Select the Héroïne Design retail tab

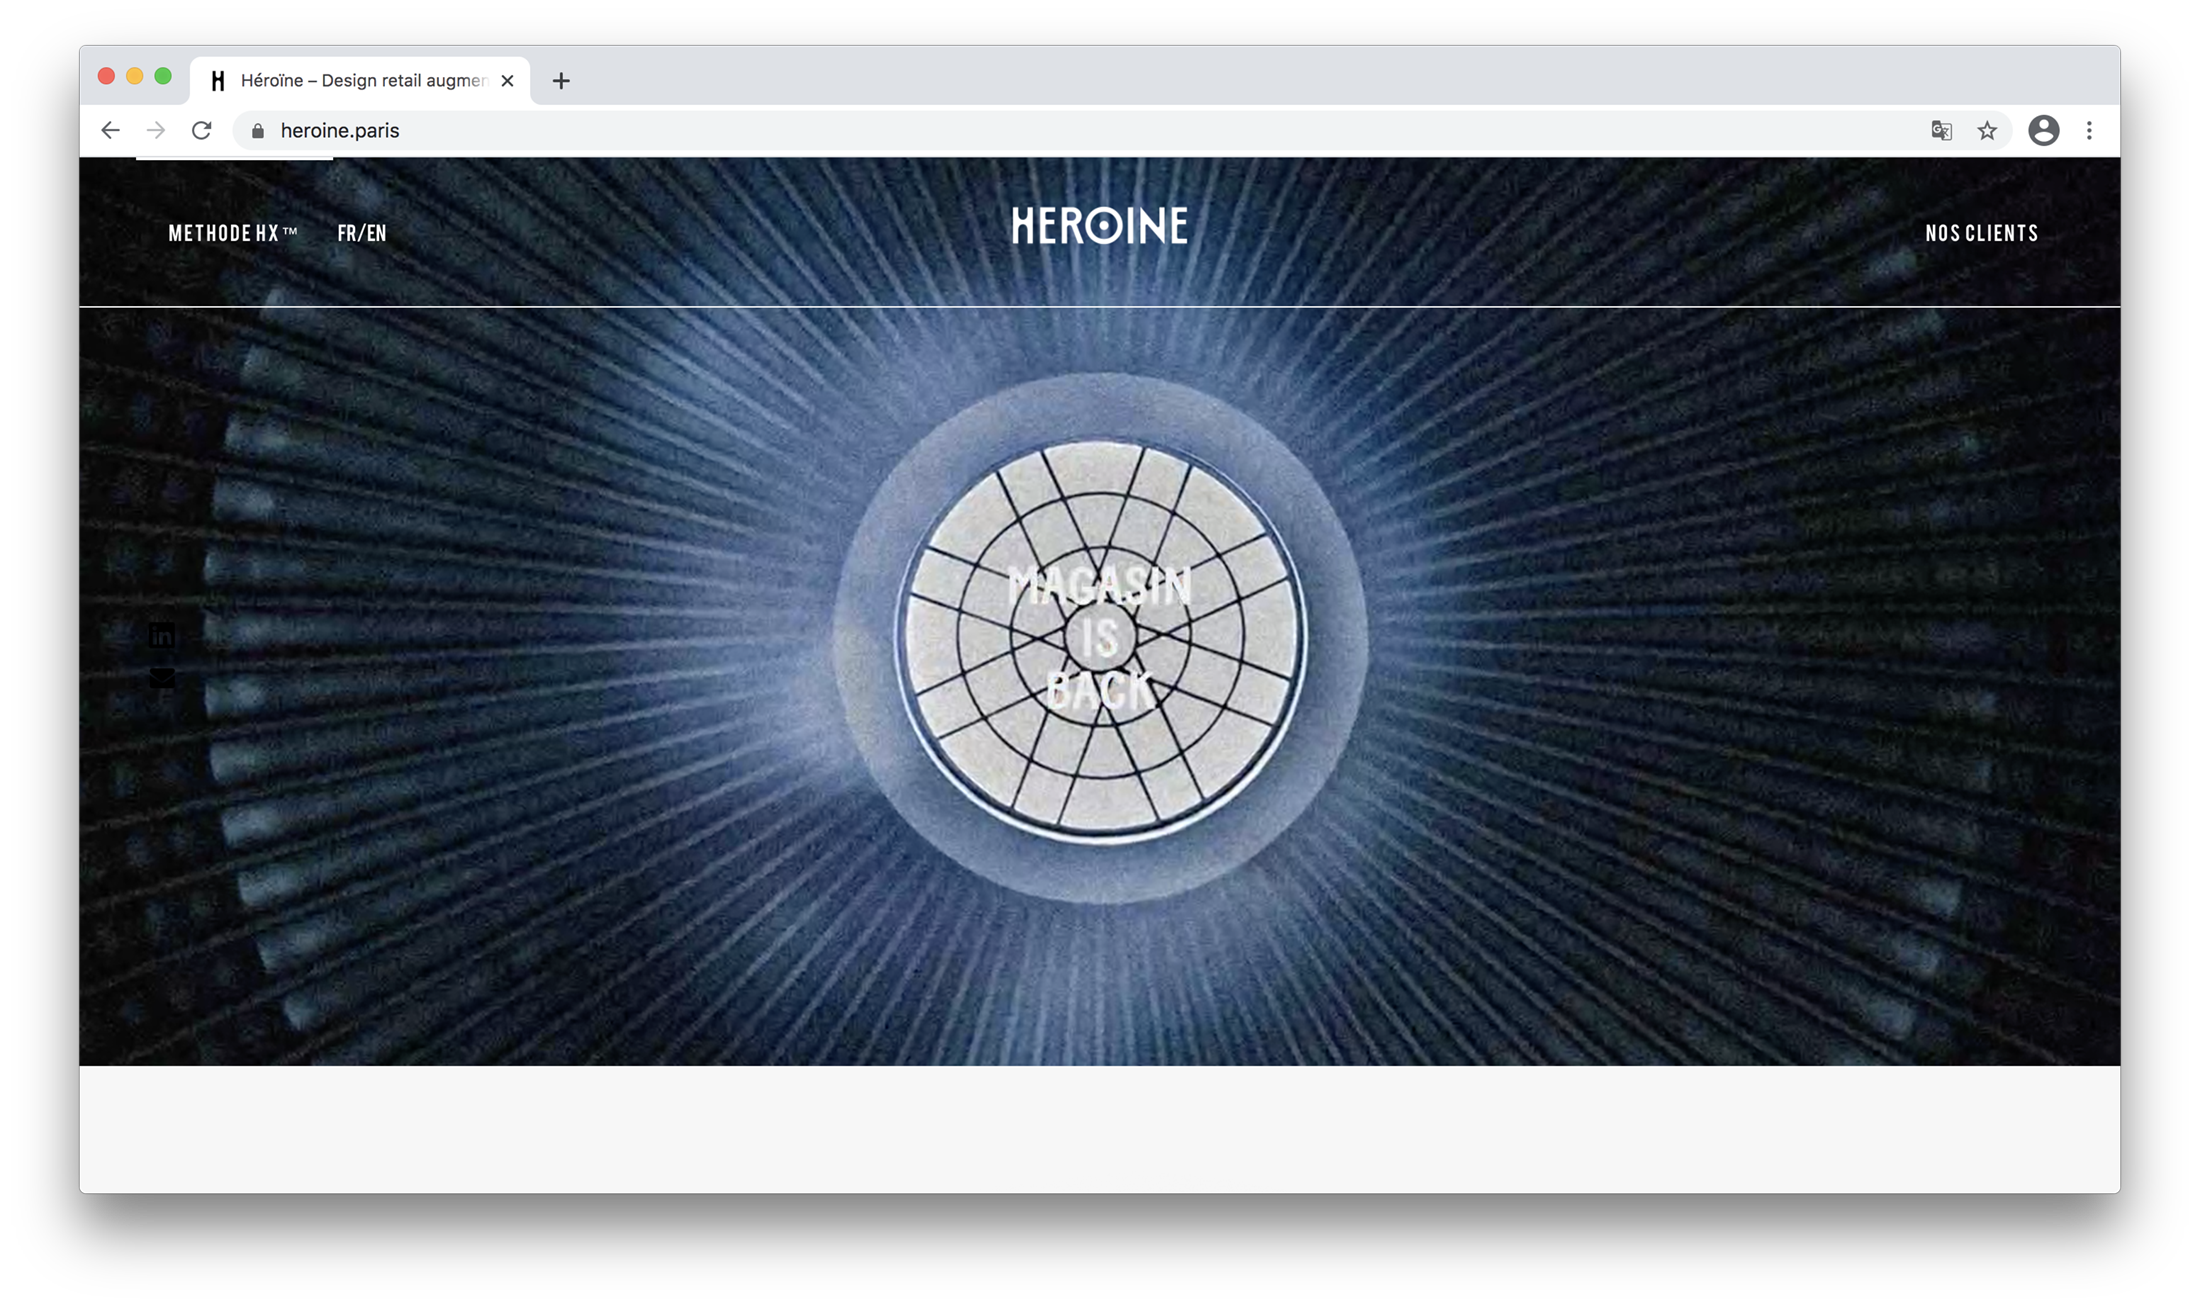360,80
